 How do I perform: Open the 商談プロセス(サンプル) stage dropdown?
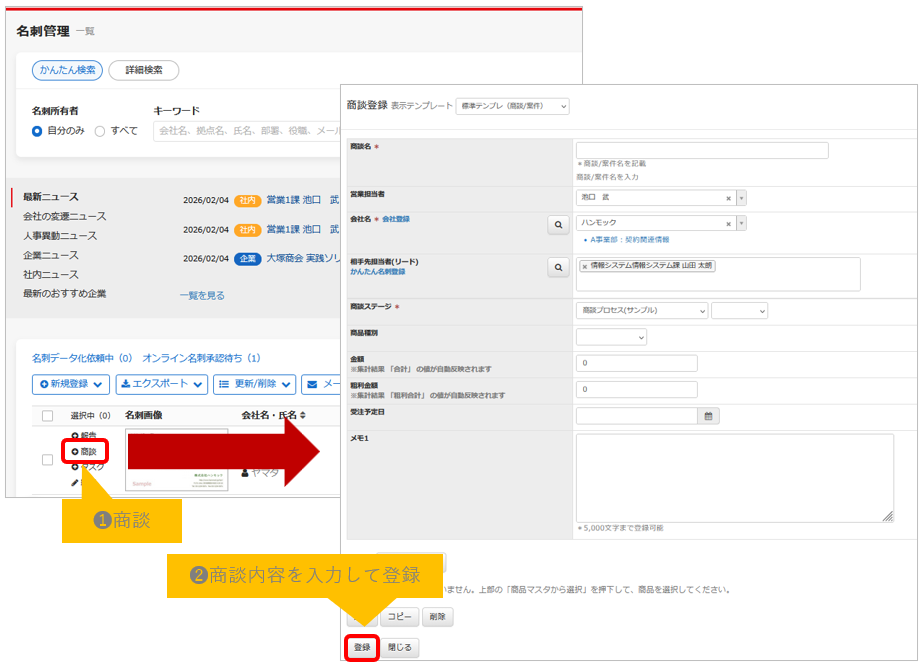(x=642, y=311)
